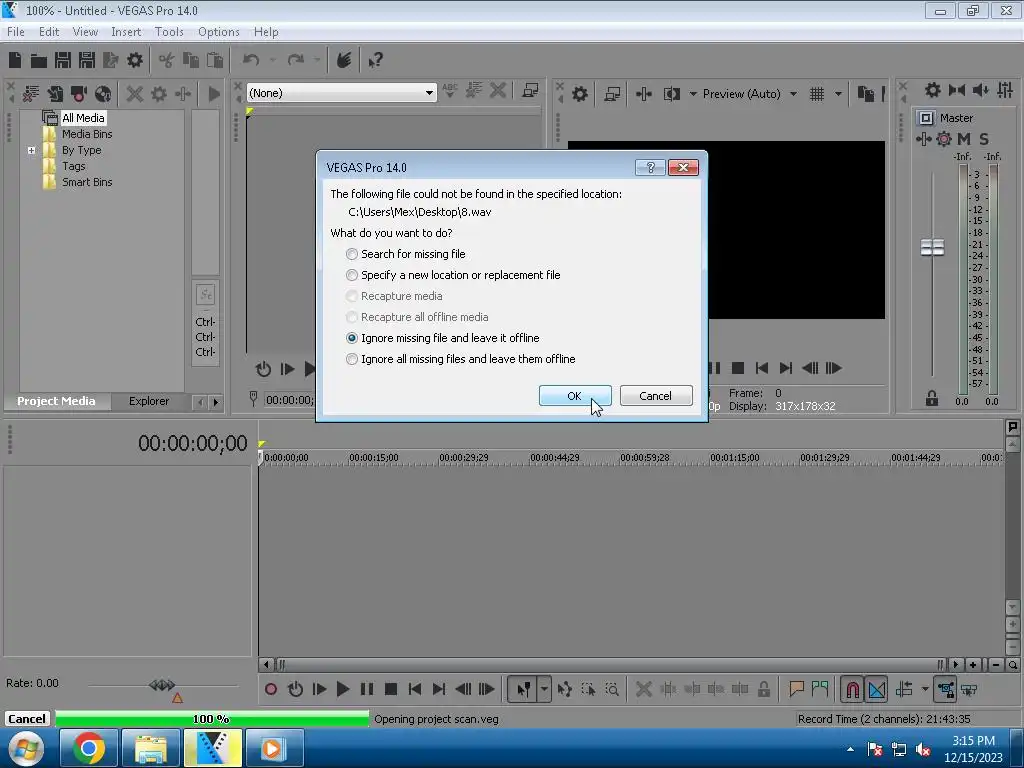
Task: Click the Insert Region icon
Action: 820,689
